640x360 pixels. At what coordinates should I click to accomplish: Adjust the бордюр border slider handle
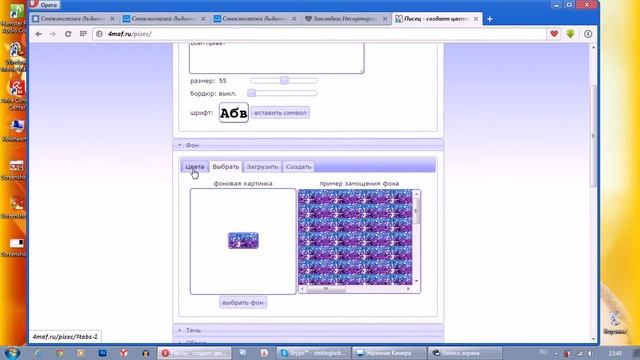click(251, 93)
